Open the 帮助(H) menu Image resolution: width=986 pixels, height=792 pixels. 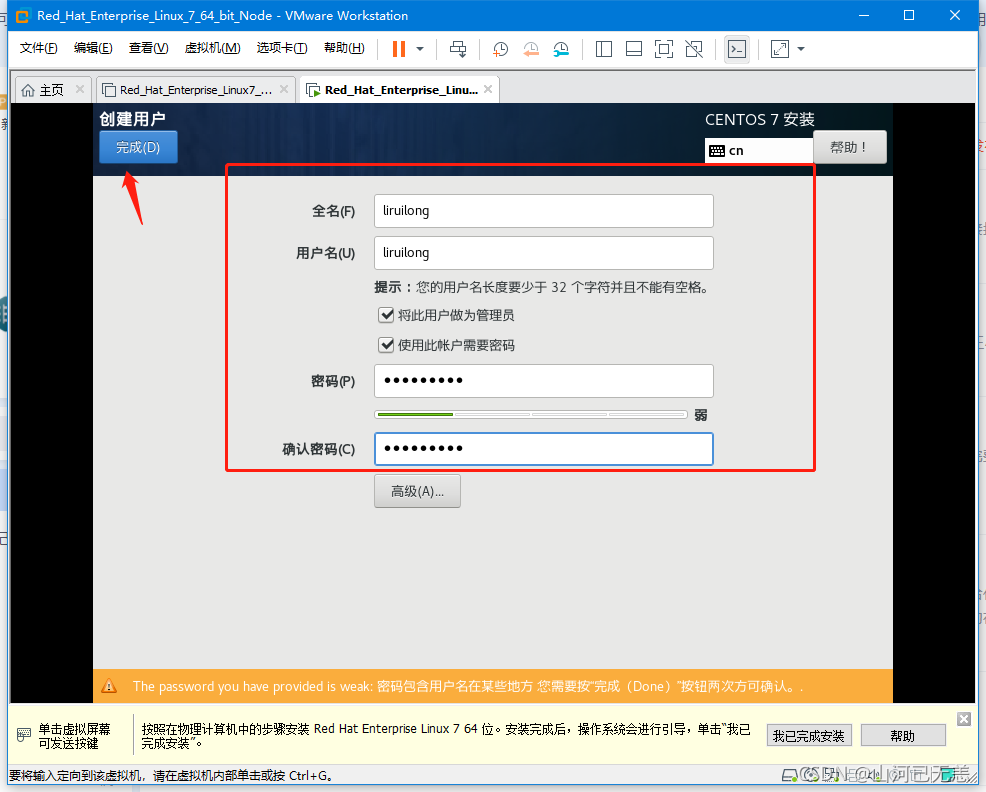(x=344, y=48)
